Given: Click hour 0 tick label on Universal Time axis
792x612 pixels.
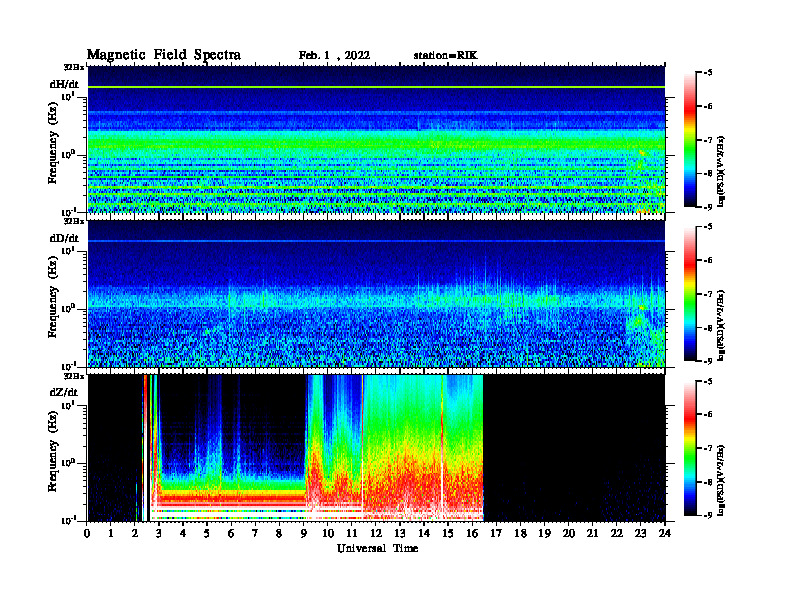Looking at the screenshot, I should [x=87, y=533].
